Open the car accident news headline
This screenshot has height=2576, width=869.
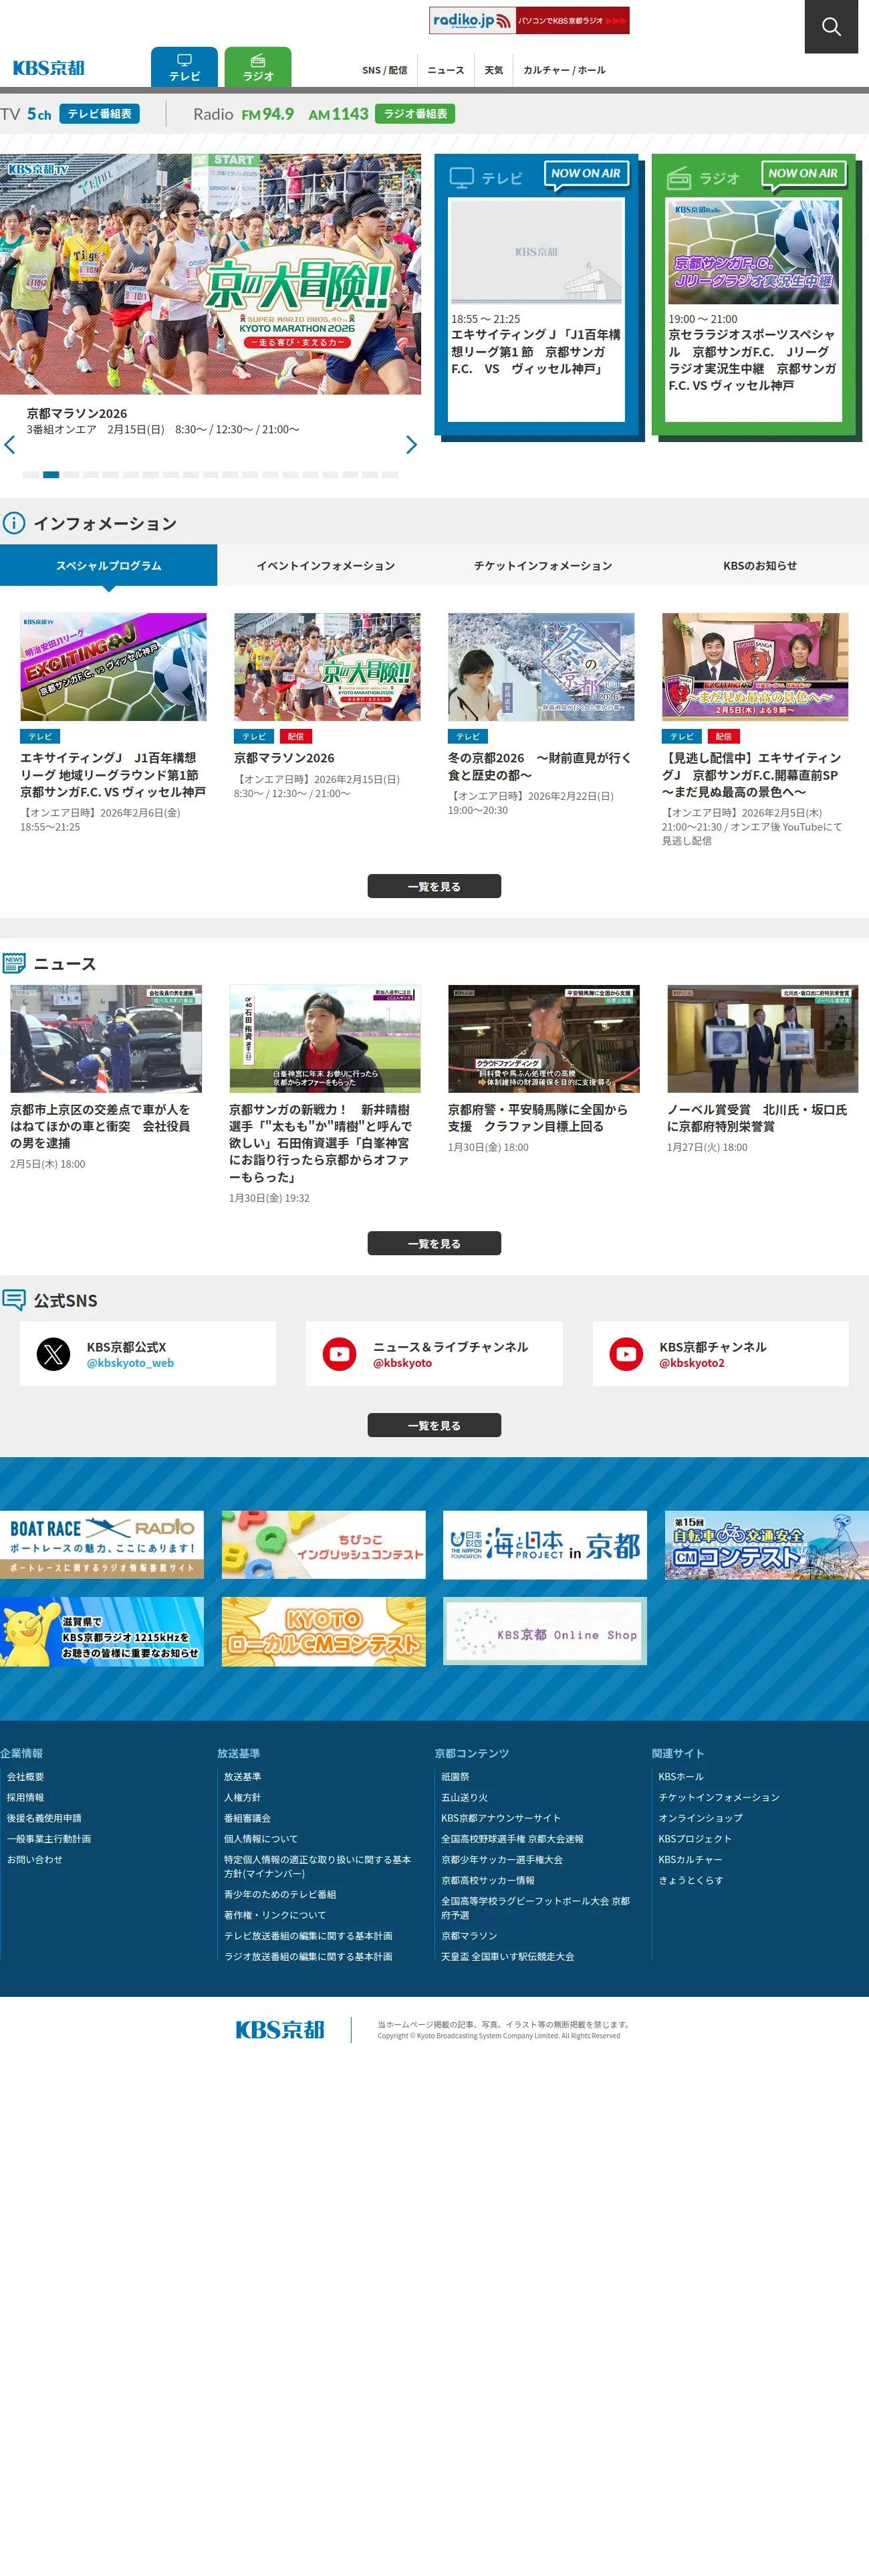click(x=100, y=1126)
